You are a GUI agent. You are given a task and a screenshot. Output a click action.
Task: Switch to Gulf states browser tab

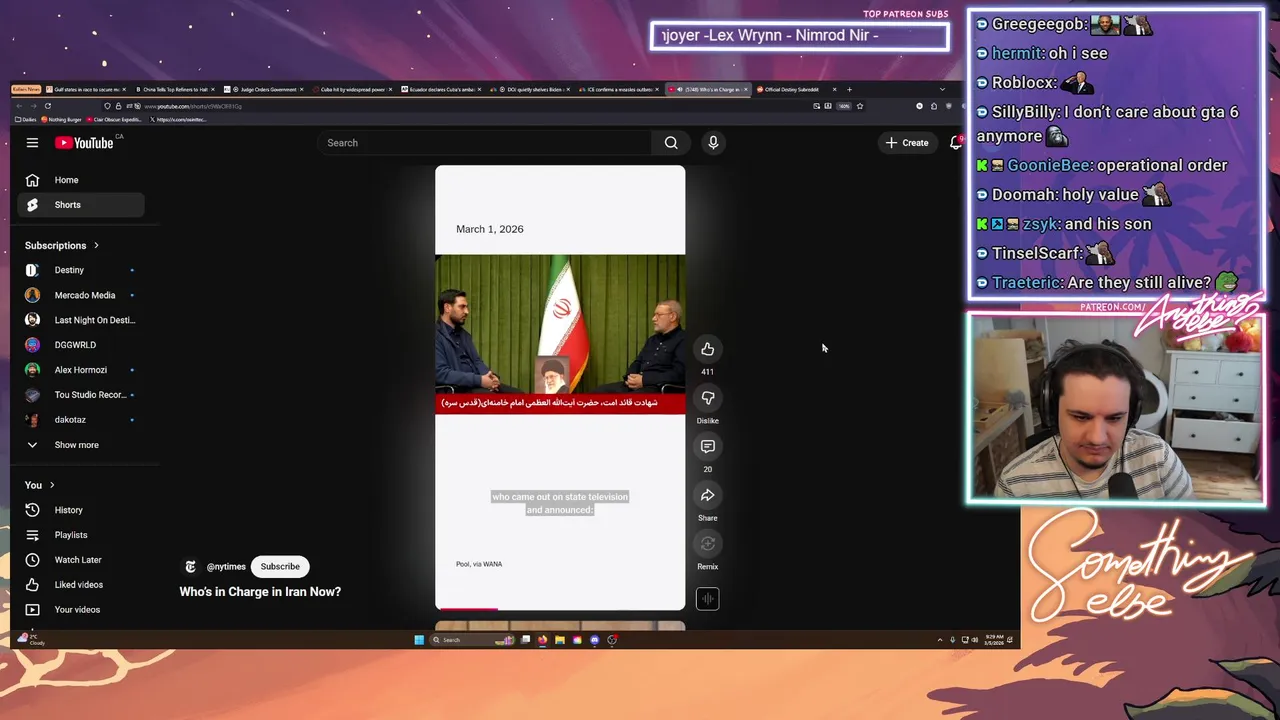click(85, 89)
